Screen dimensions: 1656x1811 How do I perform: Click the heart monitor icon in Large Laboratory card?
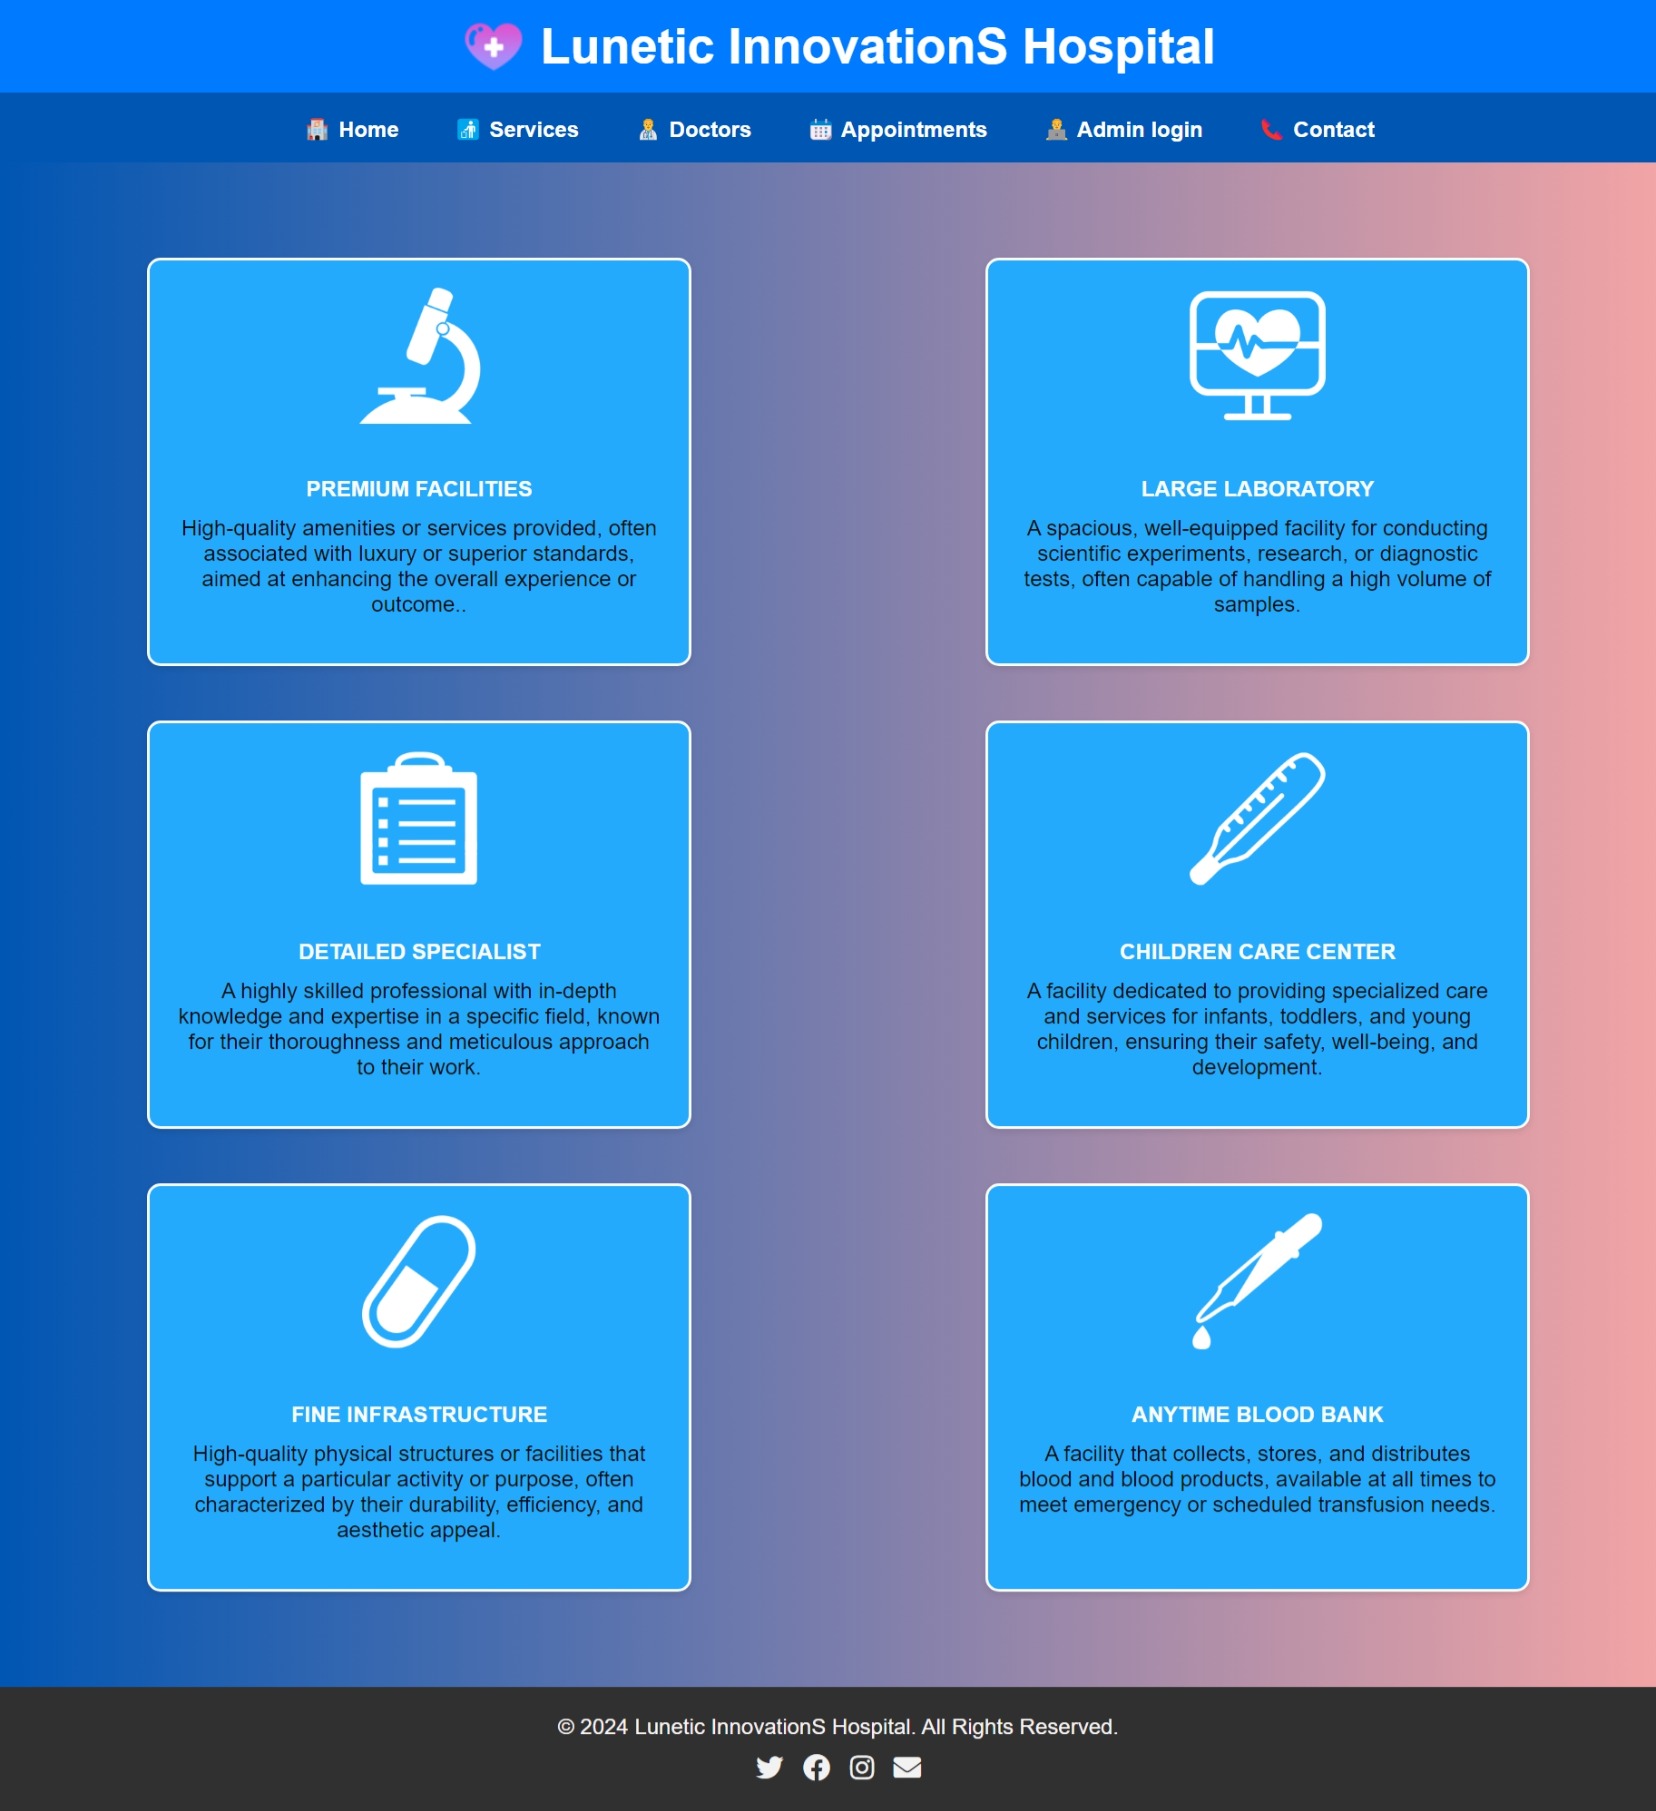[x=1257, y=355]
